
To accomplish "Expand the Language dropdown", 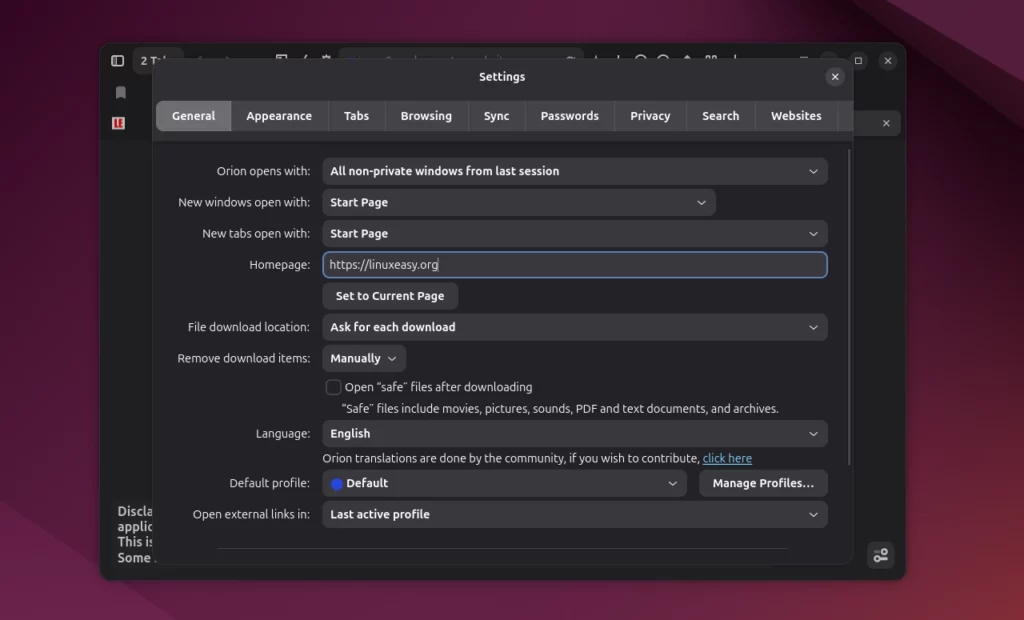I will click(575, 434).
